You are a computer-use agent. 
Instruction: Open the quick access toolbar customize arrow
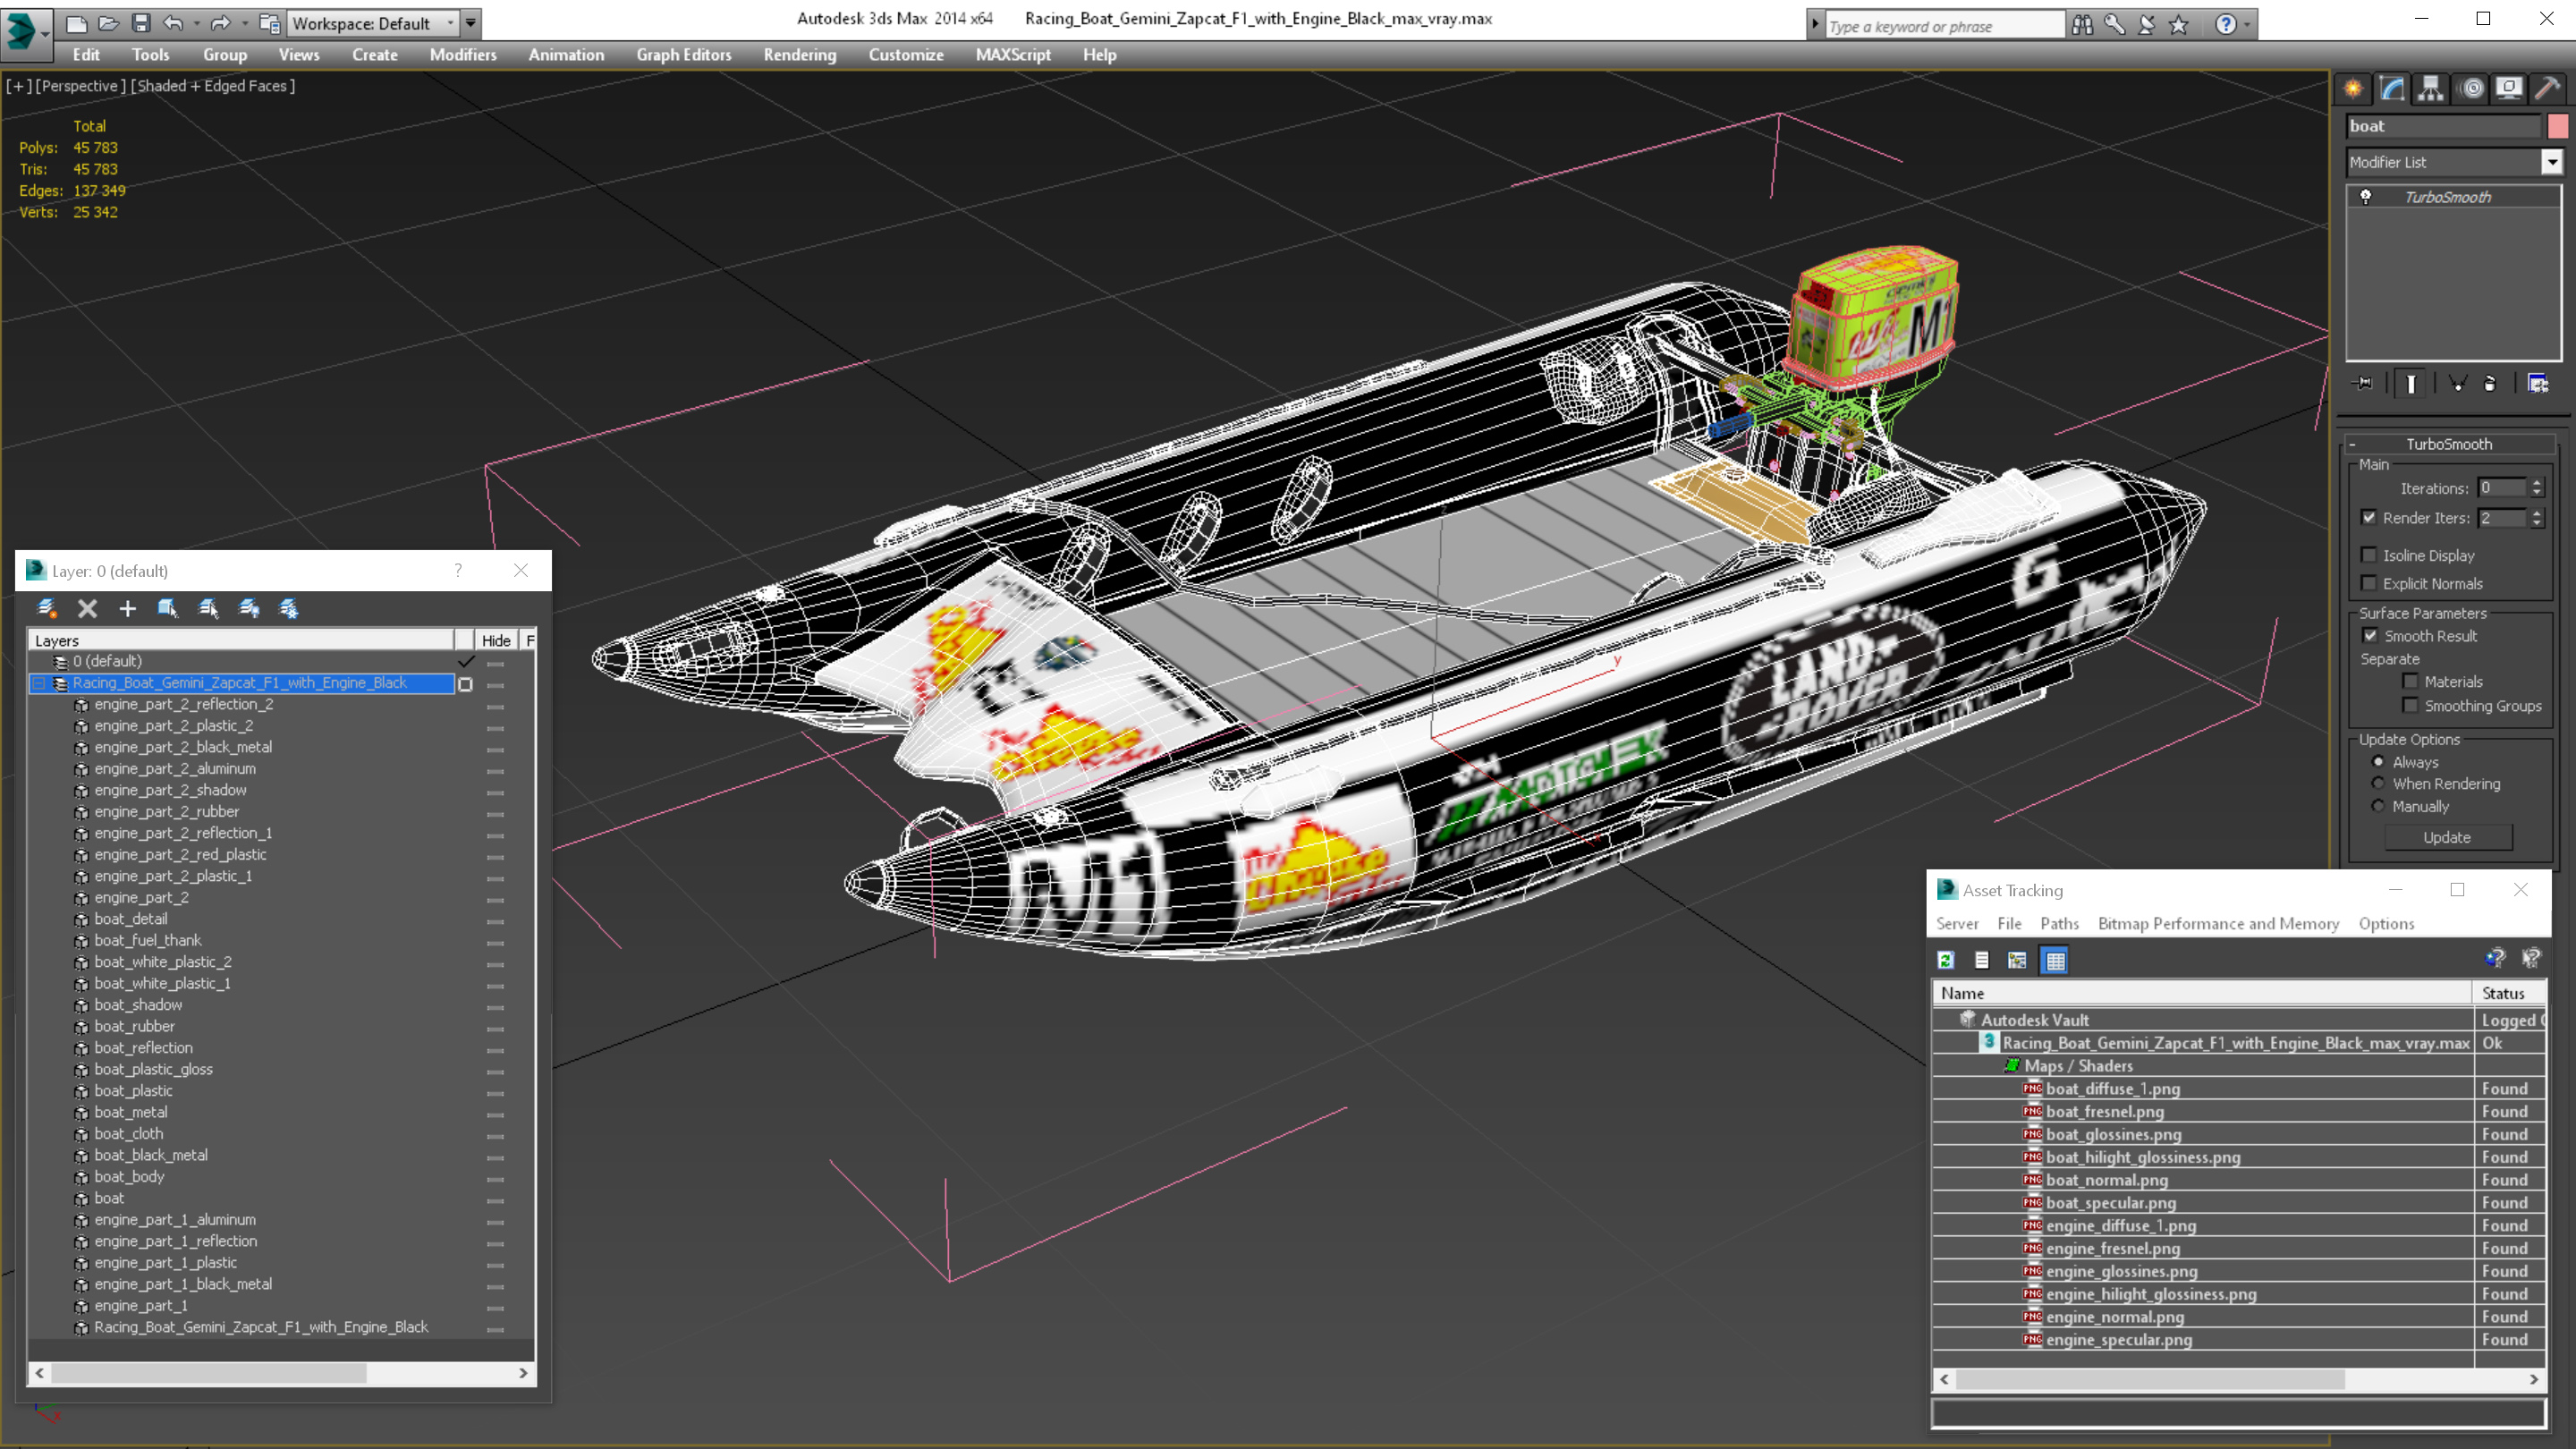point(470,22)
